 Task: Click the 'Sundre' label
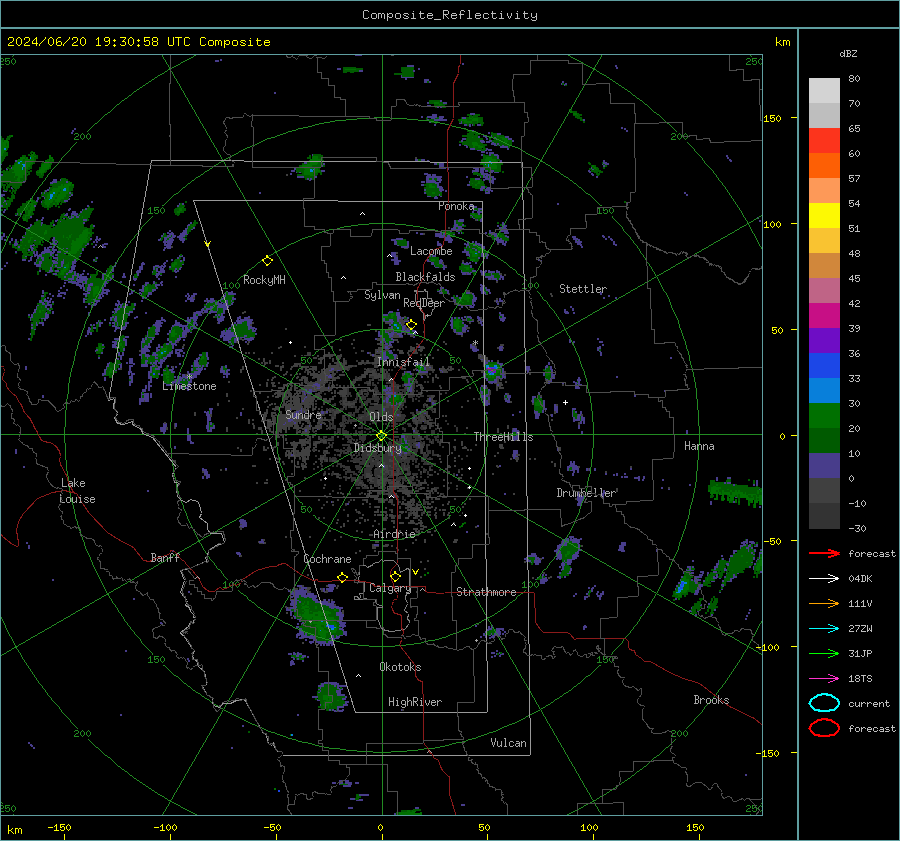303,414
